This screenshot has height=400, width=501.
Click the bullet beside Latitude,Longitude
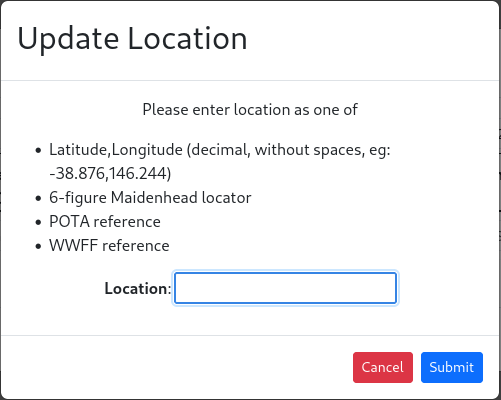coord(38,150)
